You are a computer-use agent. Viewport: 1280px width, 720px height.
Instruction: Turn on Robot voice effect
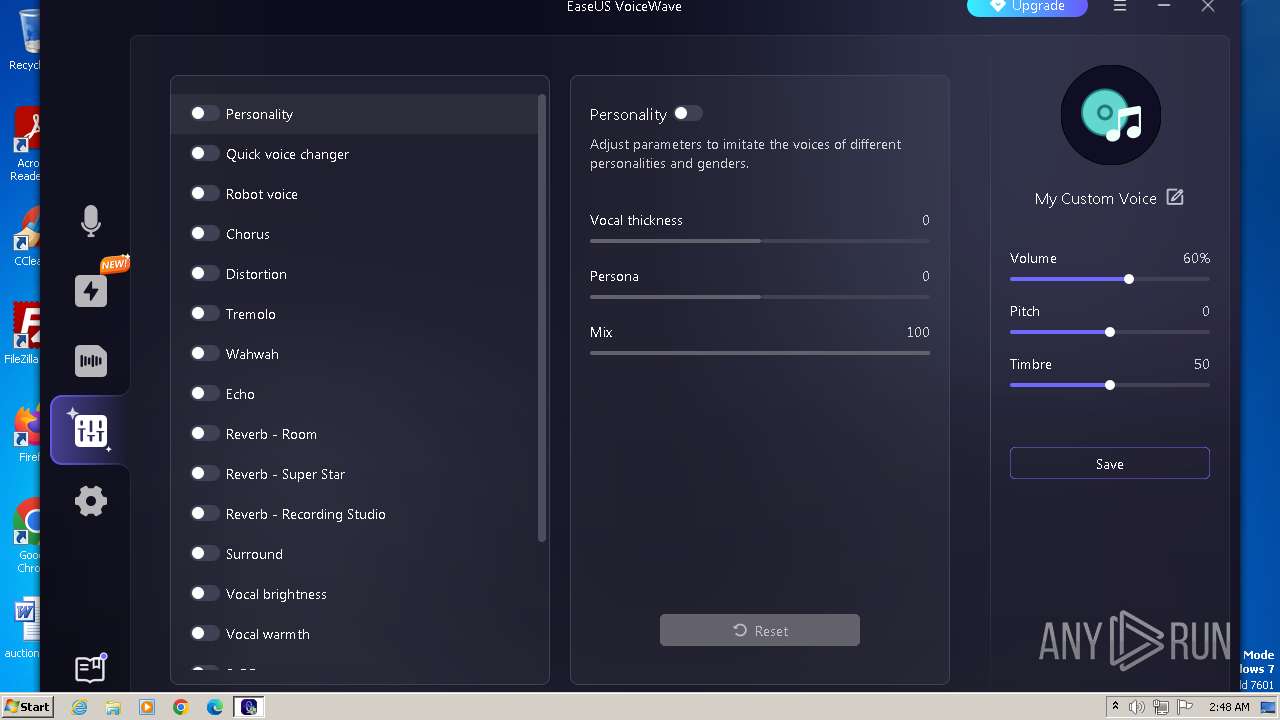point(205,194)
